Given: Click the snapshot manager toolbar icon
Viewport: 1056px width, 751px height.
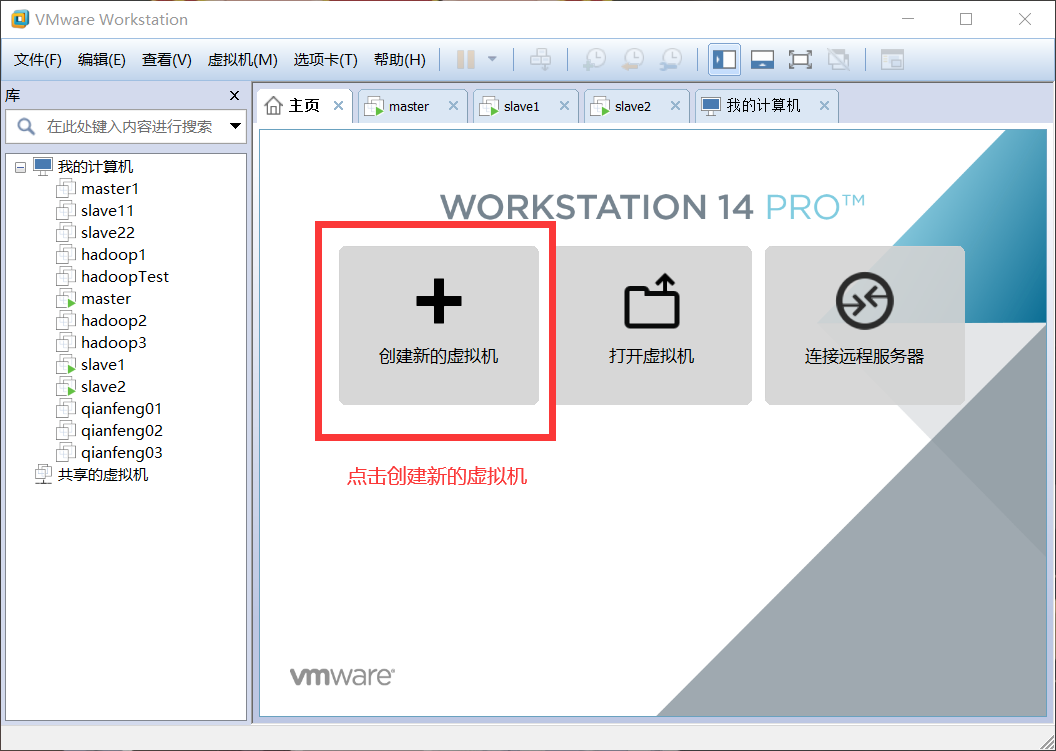Looking at the screenshot, I should pyautogui.click(x=671, y=59).
